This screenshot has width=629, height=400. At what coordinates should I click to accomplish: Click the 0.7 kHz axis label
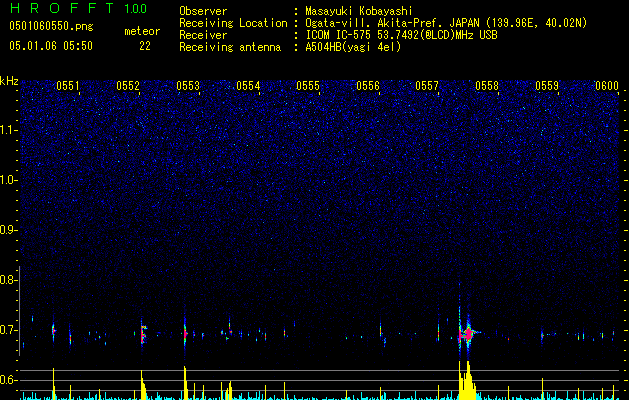coord(8,331)
